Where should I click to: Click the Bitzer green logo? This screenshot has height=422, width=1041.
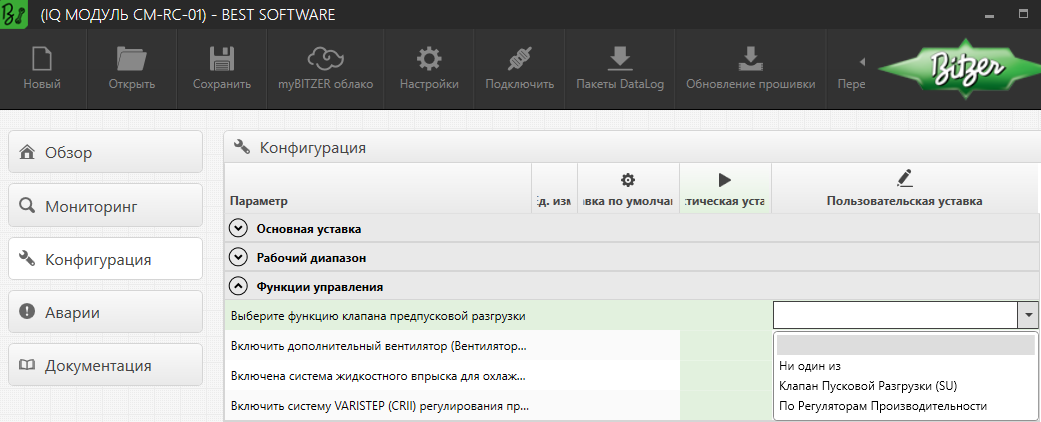click(x=959, y=68)
